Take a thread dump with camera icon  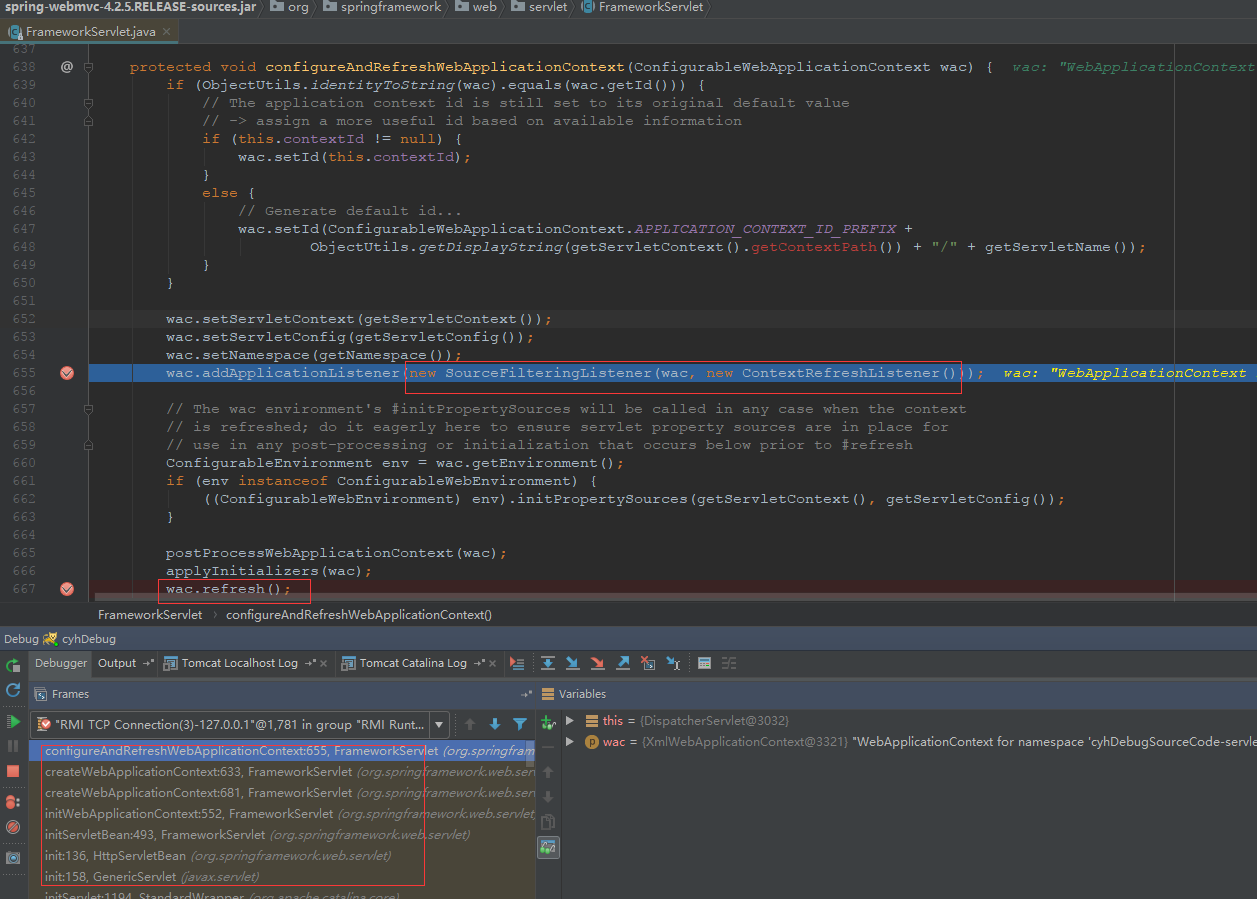(x=13, y=858)
